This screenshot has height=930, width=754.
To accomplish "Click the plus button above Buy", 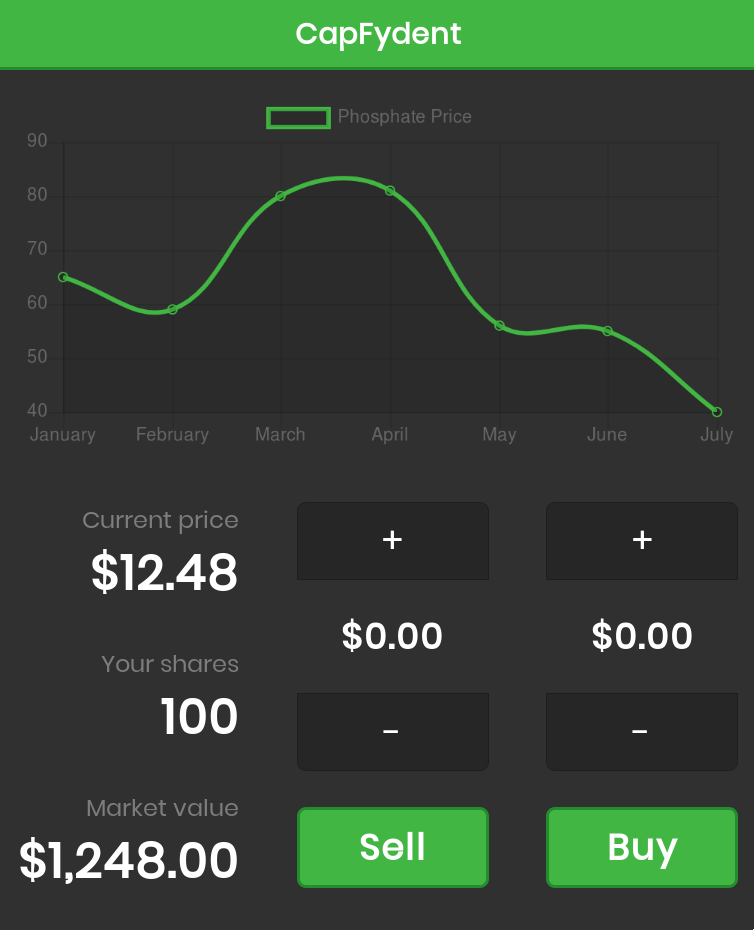I will (x=642, y=541).
